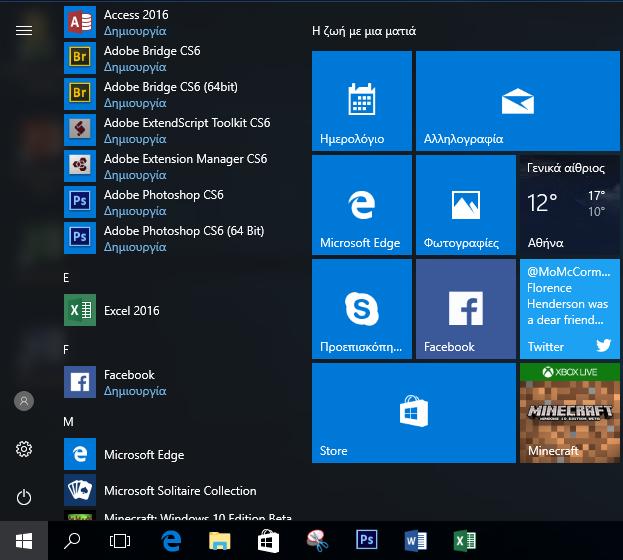Start Adobe Photoshop CS6 from list

[x=179, y=202]
